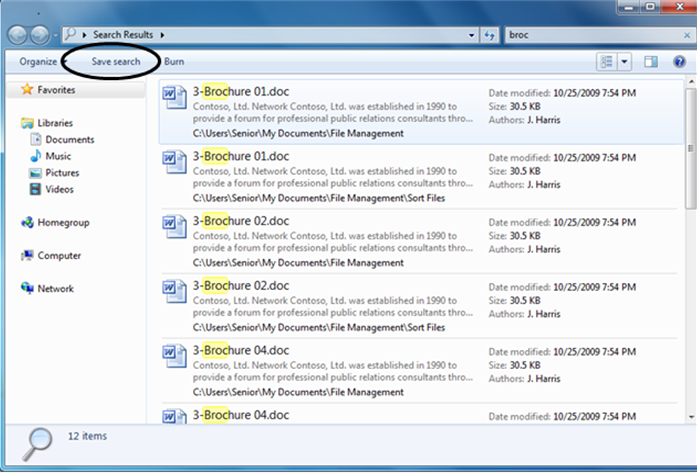697x474 pixels.
Task: Click Save search in the toolbar
Action: (116, 61)
